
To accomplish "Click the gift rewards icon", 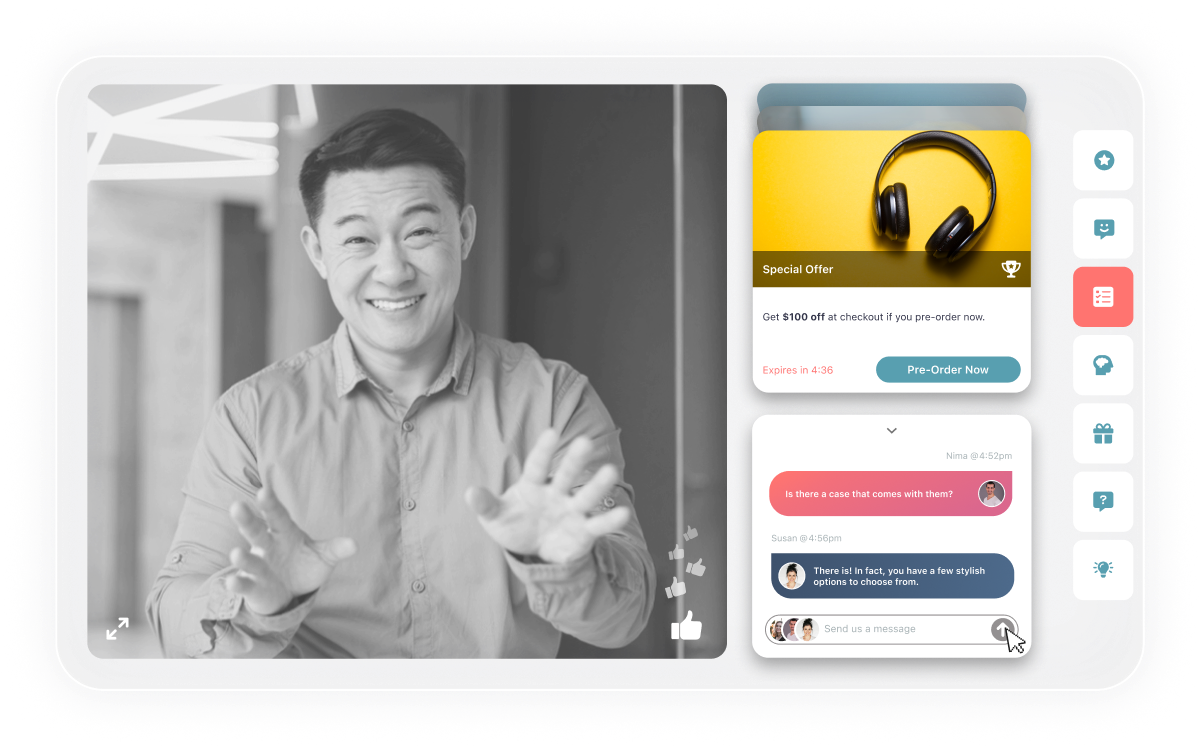I will pyautogui.click(x=1103, y=433).
